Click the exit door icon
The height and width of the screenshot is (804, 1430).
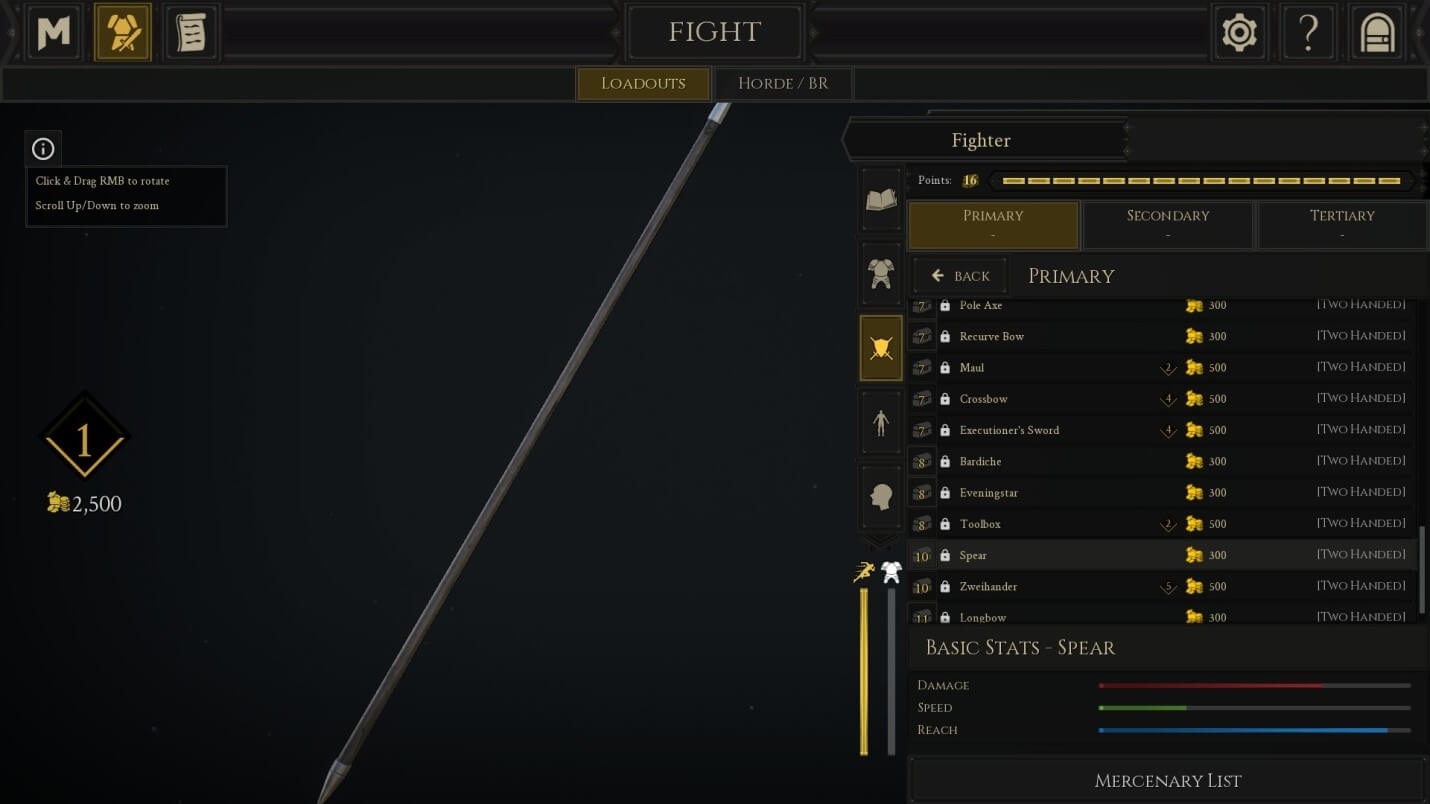tap(1377, 33)
